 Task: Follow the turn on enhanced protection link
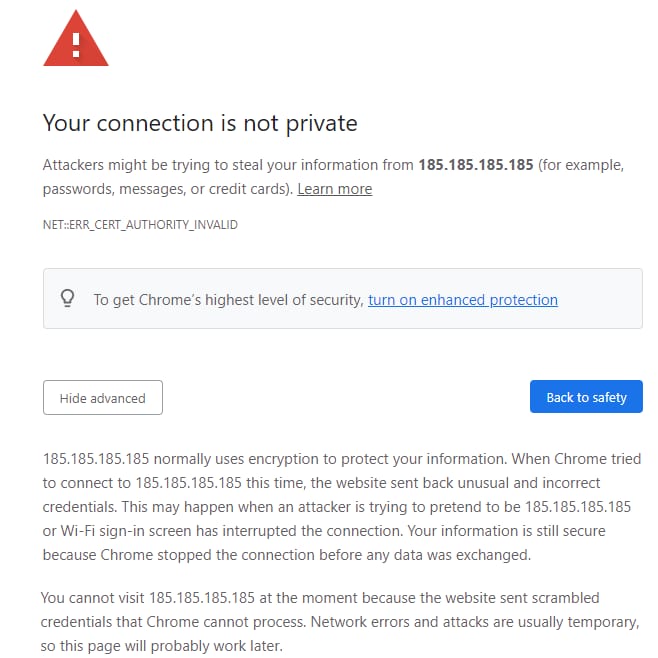pos(462,299)
